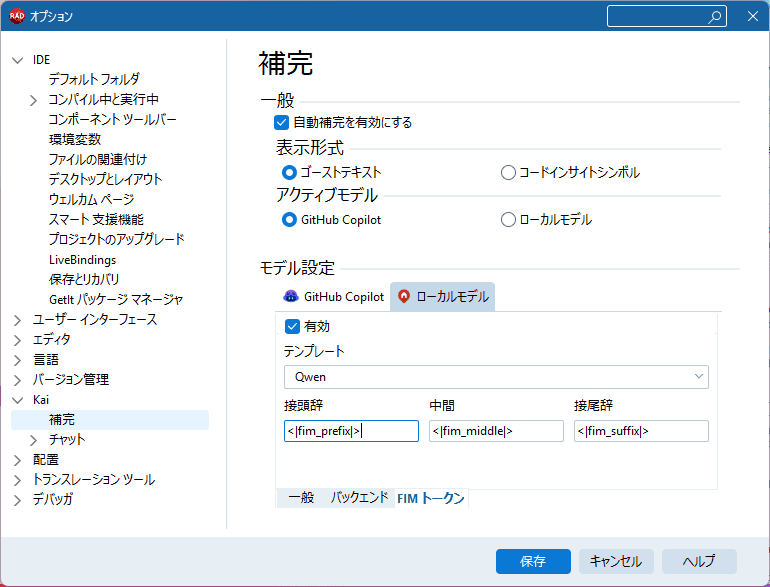Click the 保存 button

click(533, 561)
